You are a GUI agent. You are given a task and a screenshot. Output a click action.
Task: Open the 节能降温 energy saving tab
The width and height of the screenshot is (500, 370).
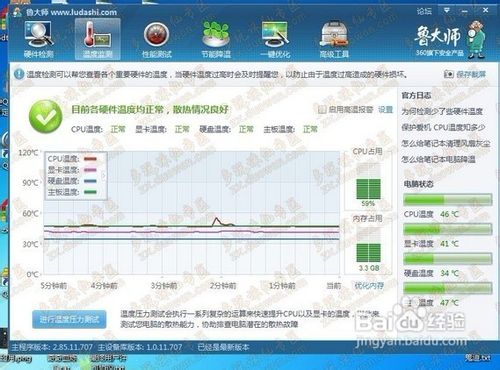[x=216, y=39]
